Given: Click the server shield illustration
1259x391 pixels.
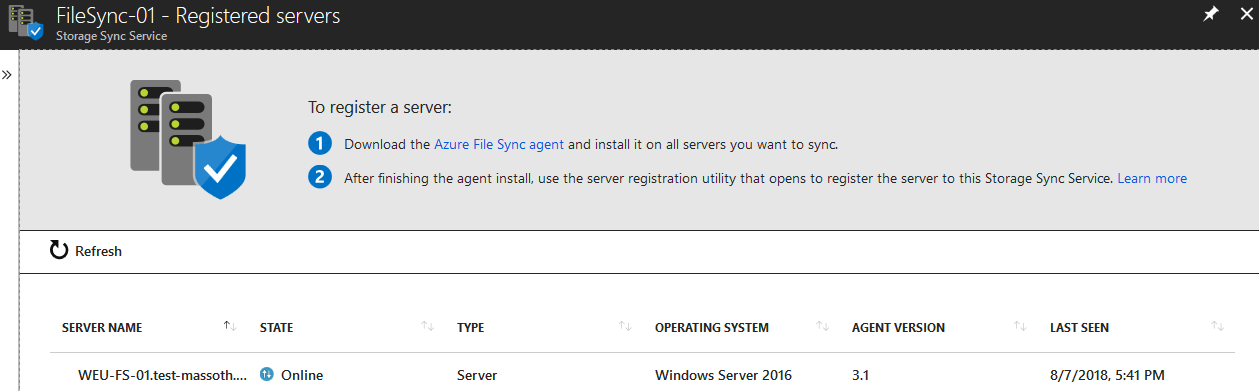Looking at the screenshot, I should click(x=188, y=140).
